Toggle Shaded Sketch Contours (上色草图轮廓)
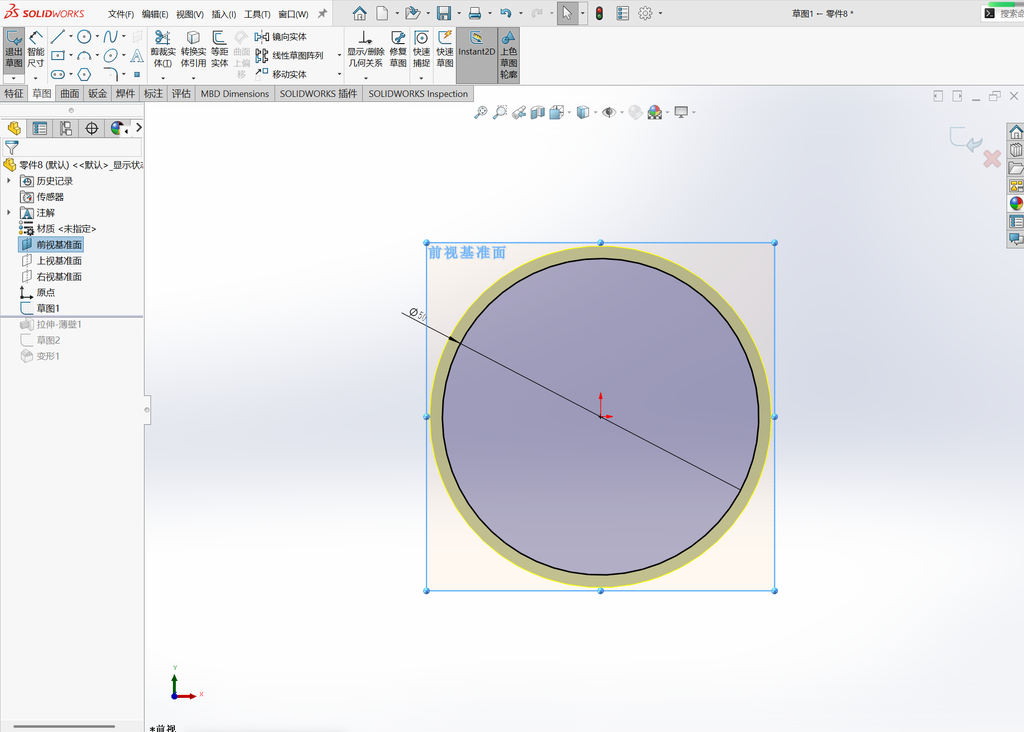 tap(509, 55)
